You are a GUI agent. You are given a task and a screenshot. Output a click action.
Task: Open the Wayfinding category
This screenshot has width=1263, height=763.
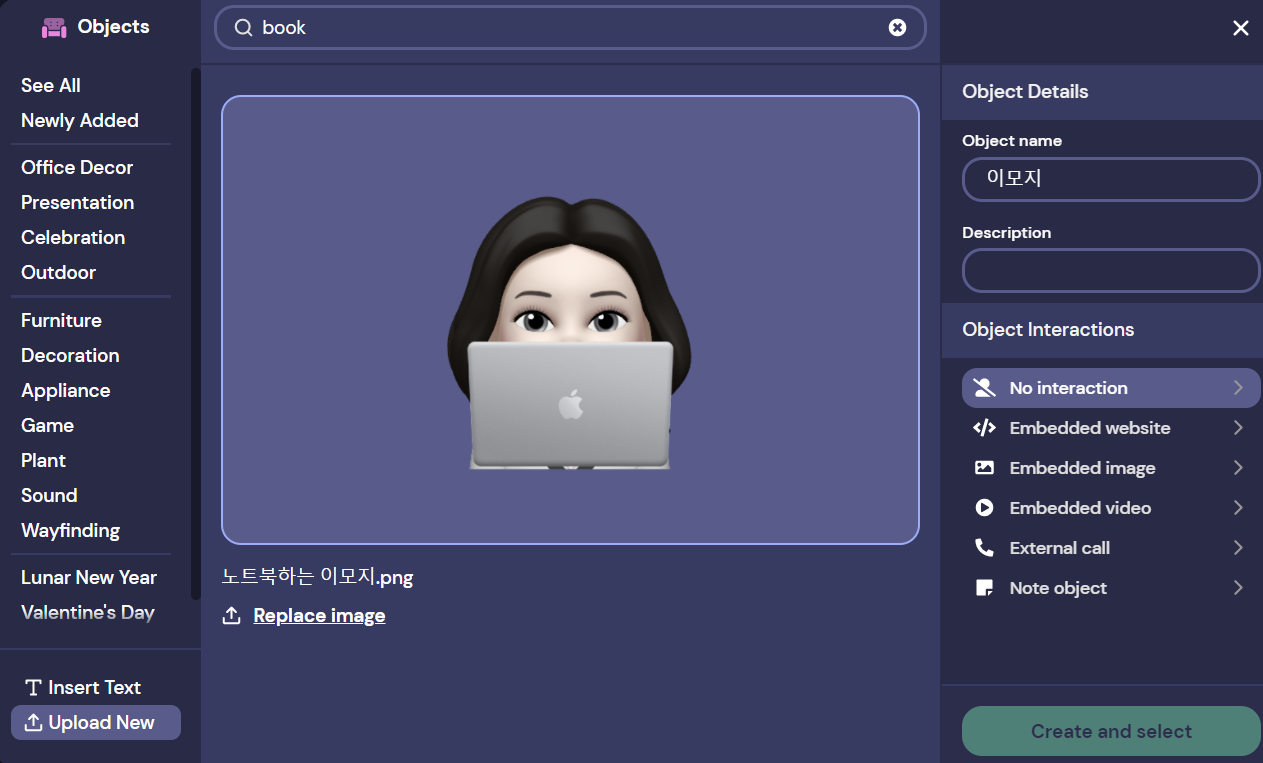point(70,530)
